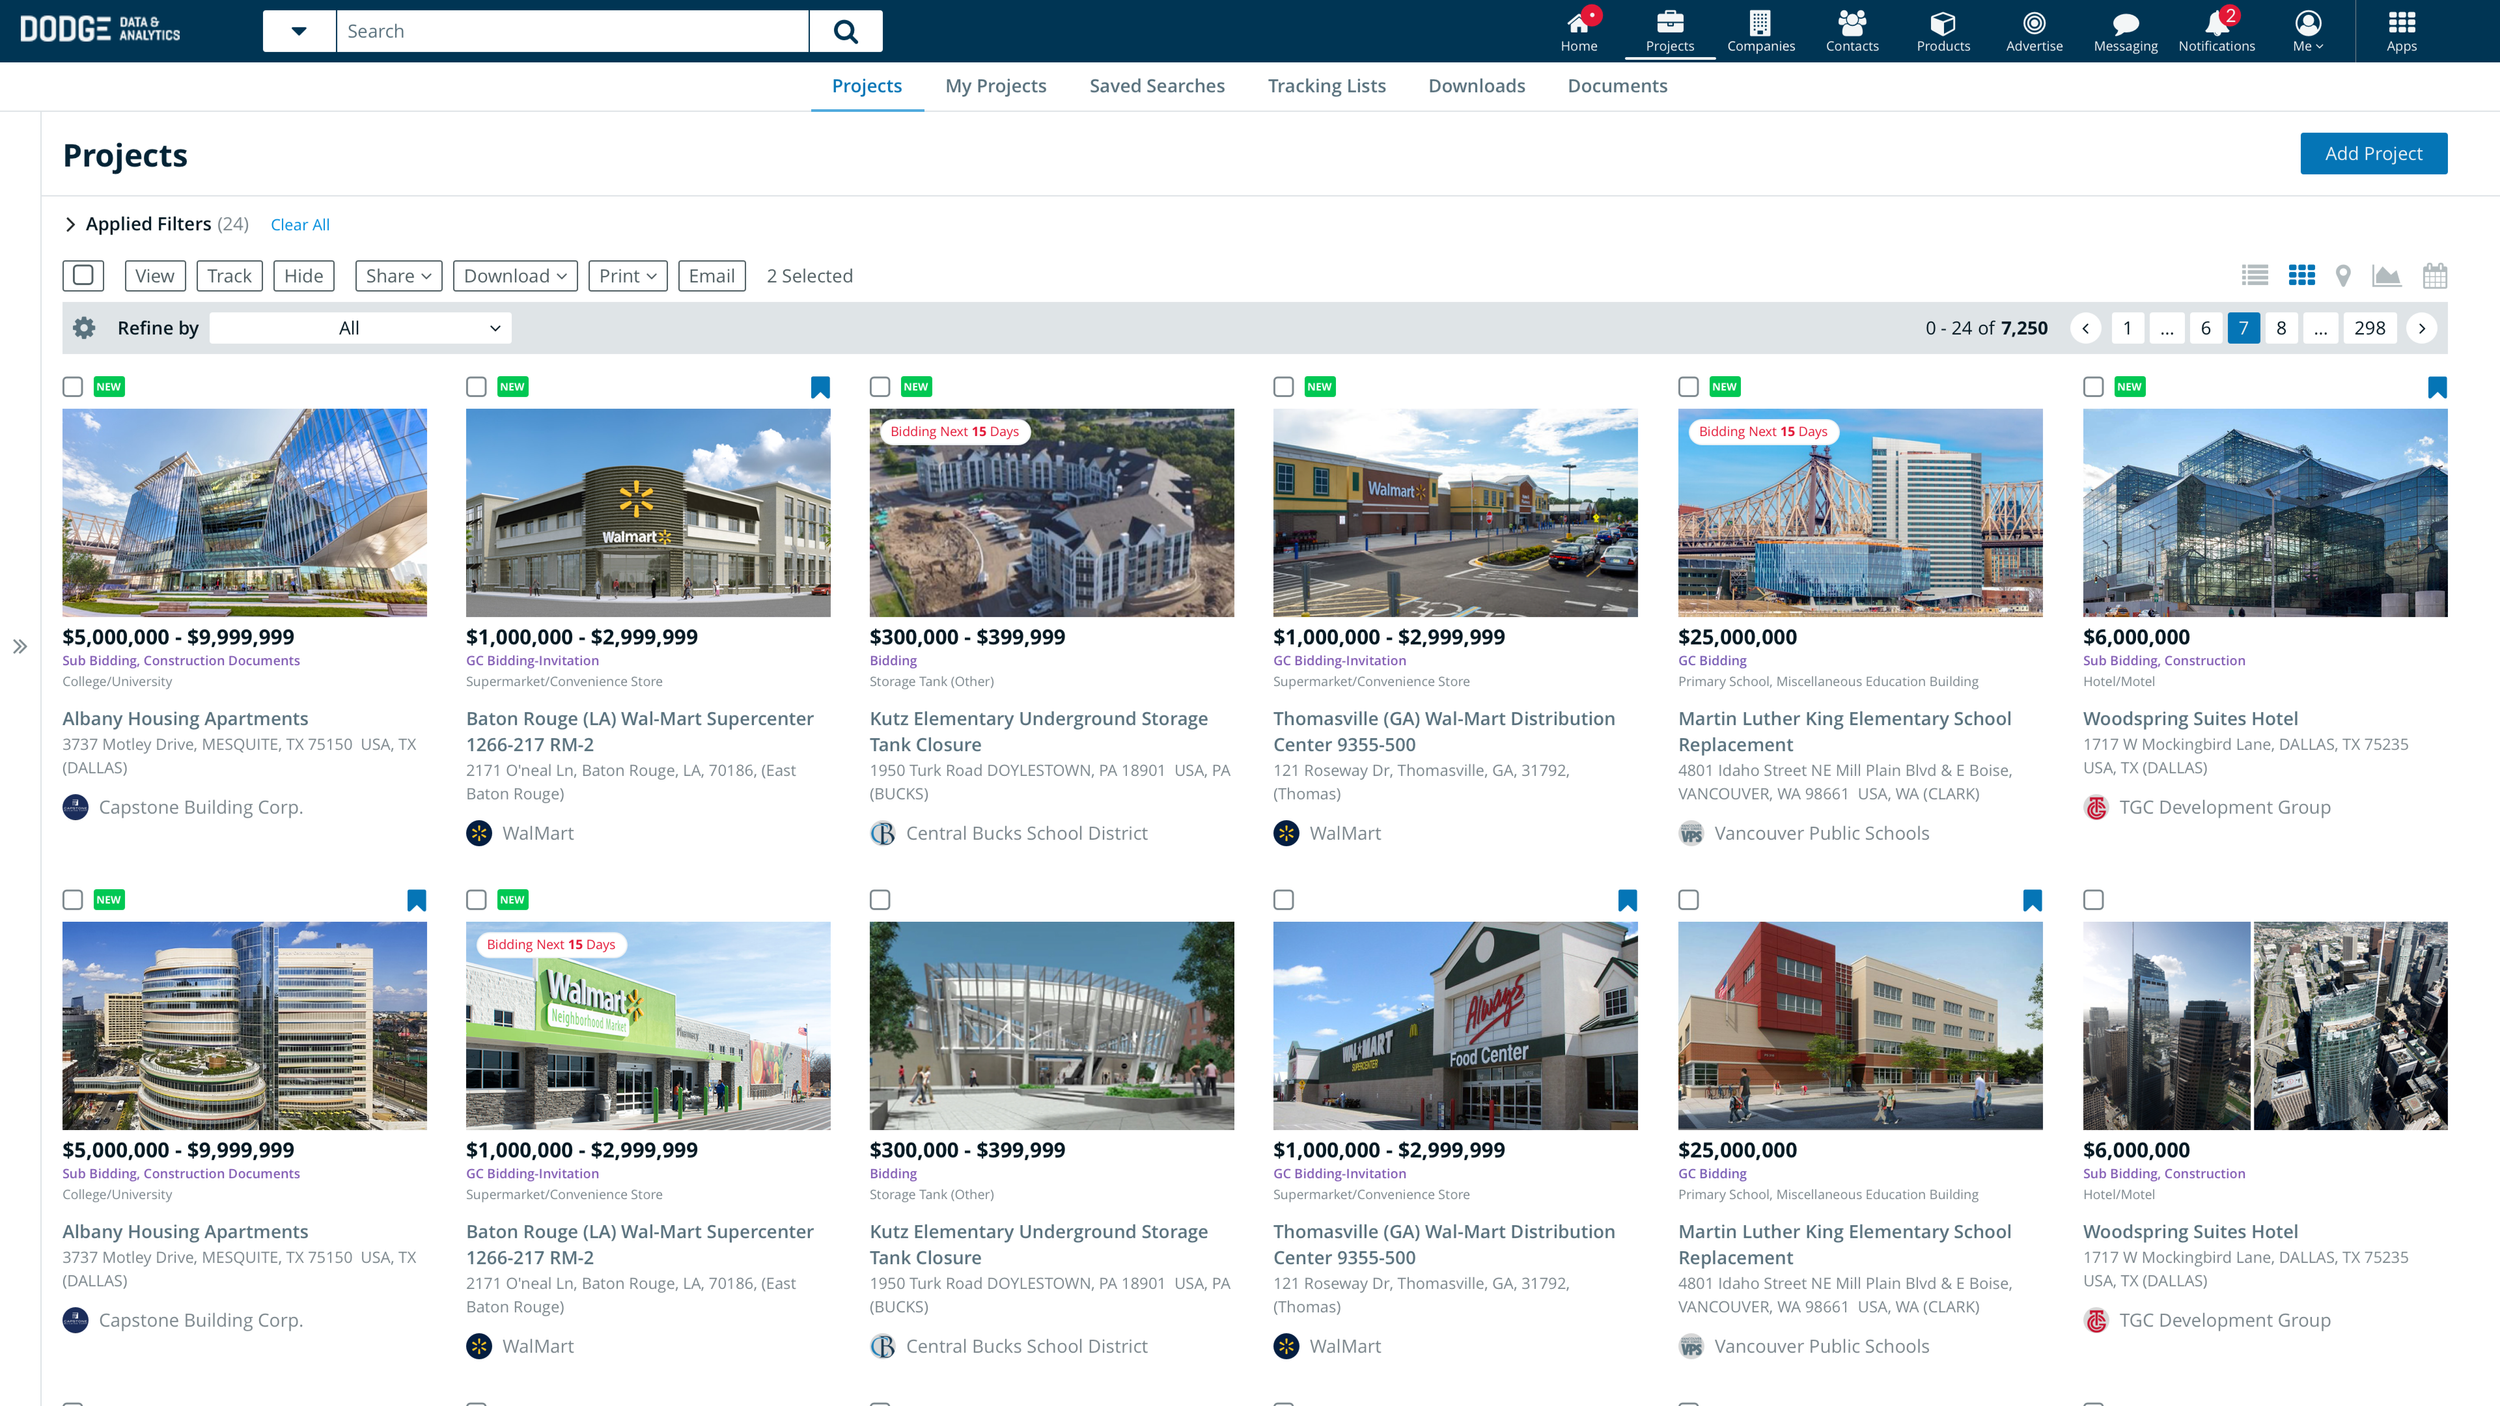This screenshot has height=1406, width=2500.
Task: Open the search category dropdown arrow
Action: [x=299, y=31]
